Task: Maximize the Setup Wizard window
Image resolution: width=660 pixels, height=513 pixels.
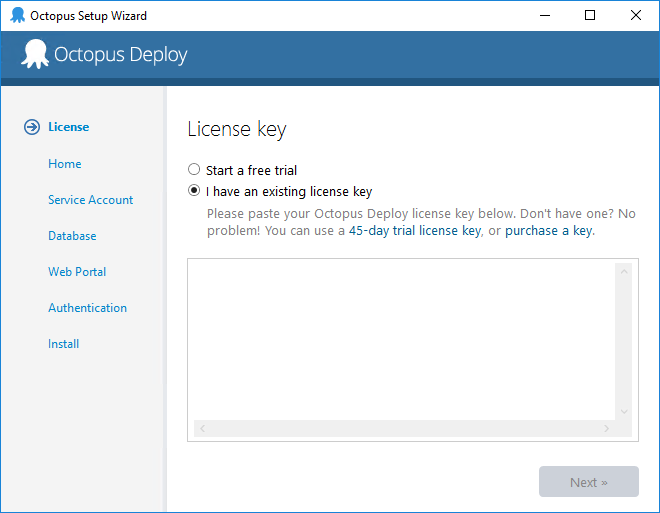Action: (x=590, y=16)
